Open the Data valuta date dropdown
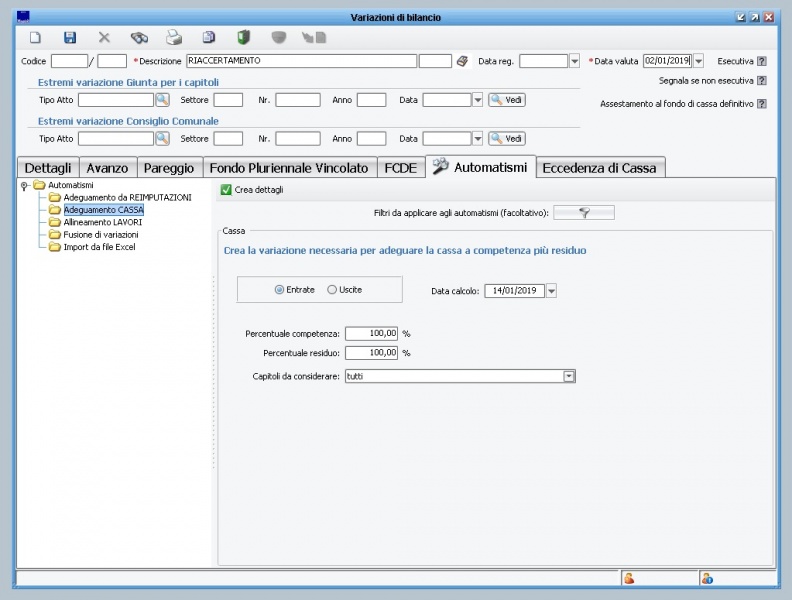 point(698,61)
